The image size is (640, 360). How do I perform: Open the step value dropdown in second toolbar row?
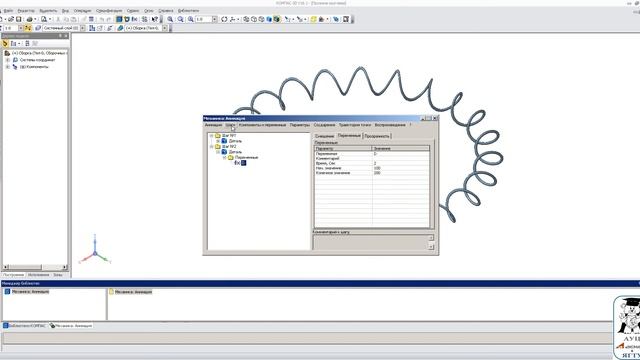(20, 28)
